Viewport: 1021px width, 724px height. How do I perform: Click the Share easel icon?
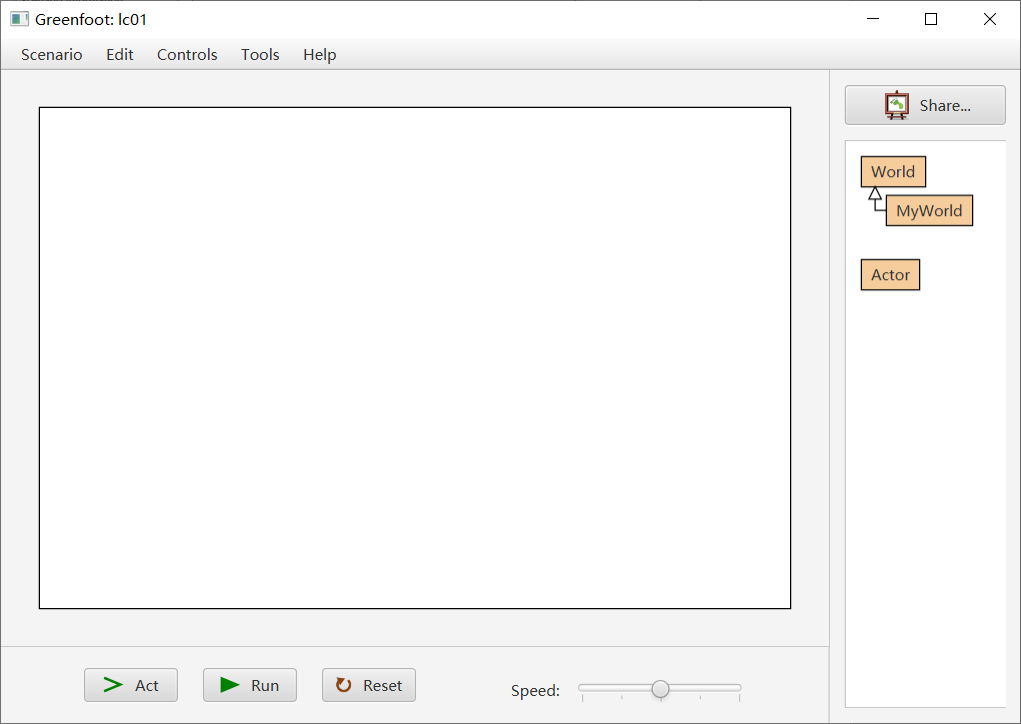point(897,105)
